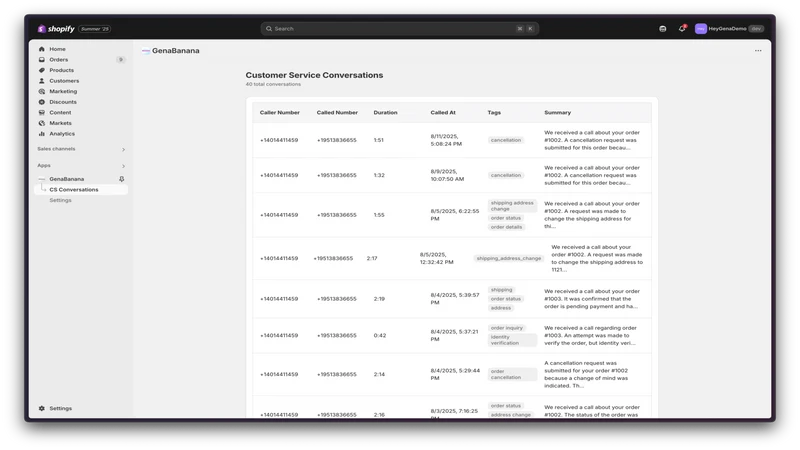Click the Shopify logo
This screenshot has width=800, height=450.
click(56, 29)
